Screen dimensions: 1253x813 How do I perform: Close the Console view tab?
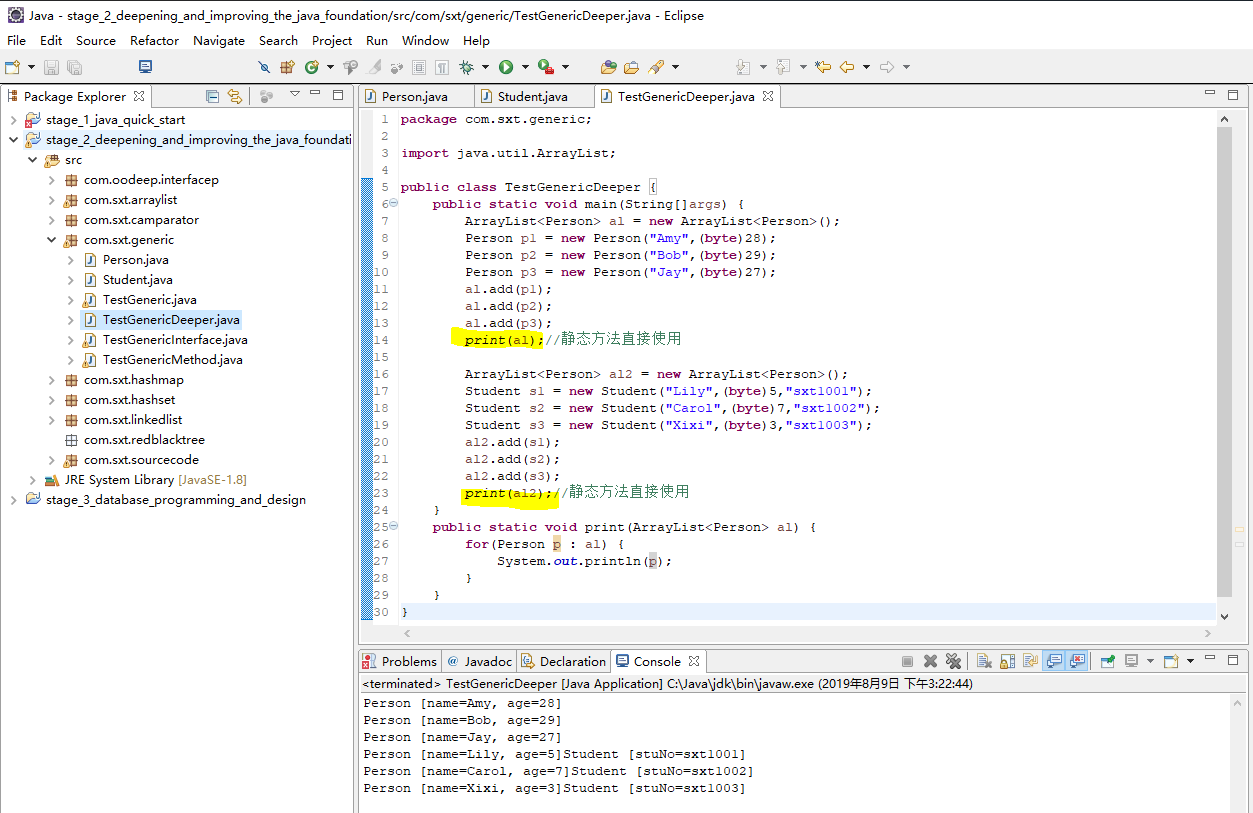693,661
